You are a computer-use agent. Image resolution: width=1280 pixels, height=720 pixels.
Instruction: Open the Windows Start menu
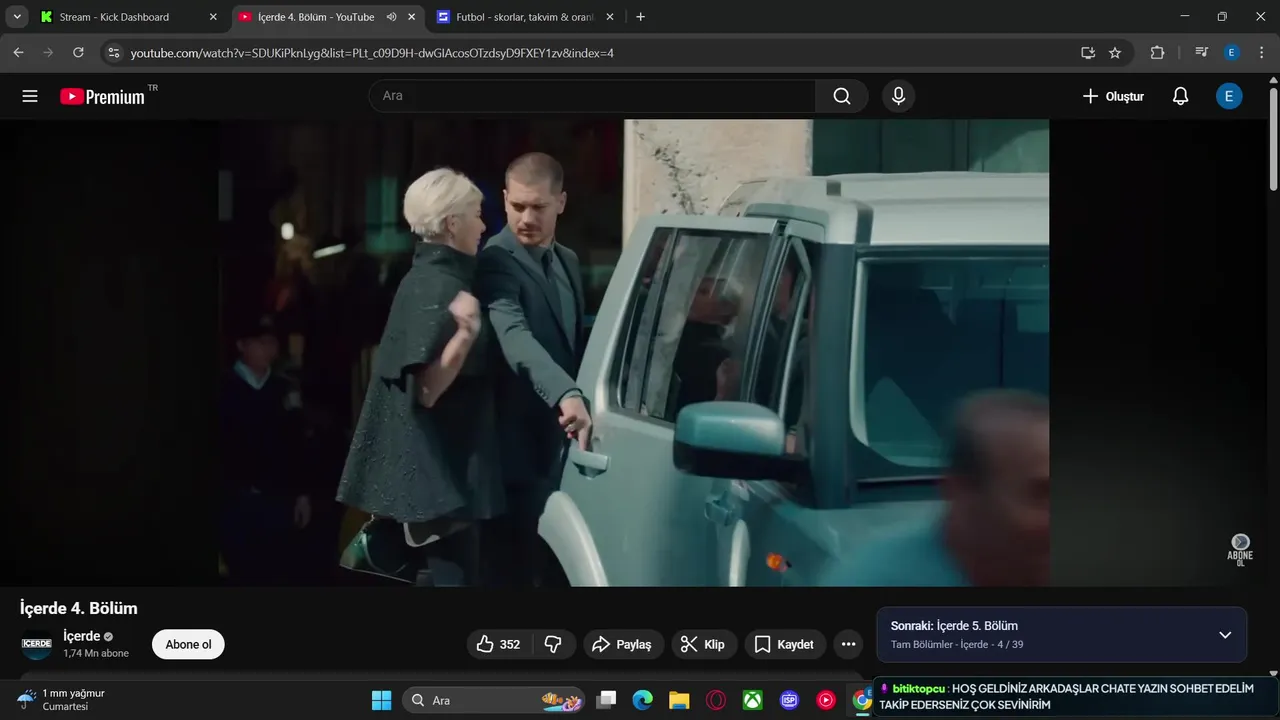point(381,700)
